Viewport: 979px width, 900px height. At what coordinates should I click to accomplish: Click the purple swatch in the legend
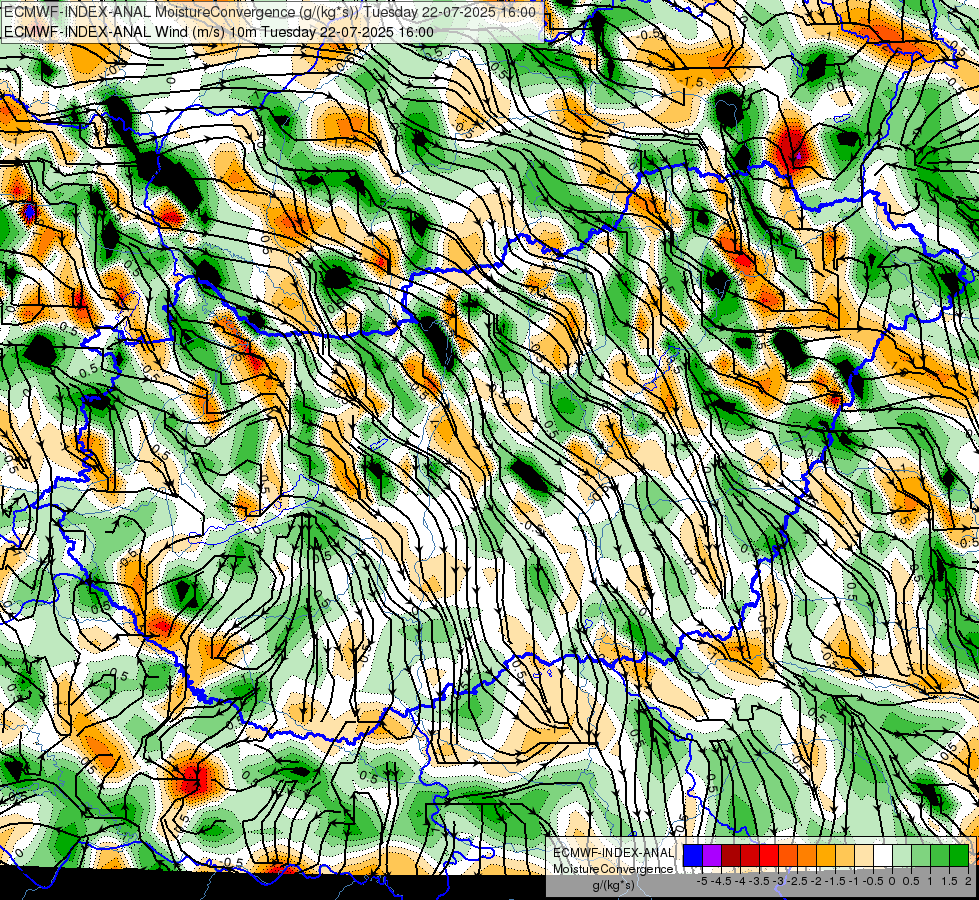point(712,856)
